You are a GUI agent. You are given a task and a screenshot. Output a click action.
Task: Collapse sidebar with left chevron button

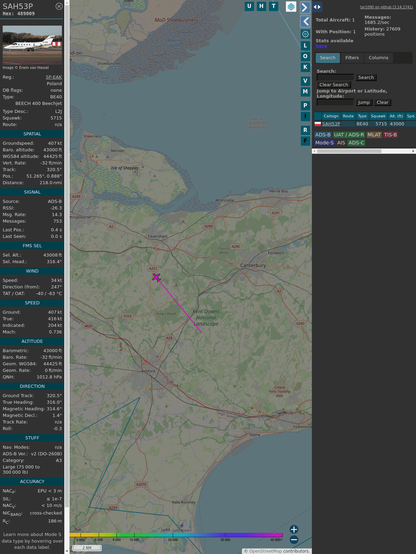[305, 21]
